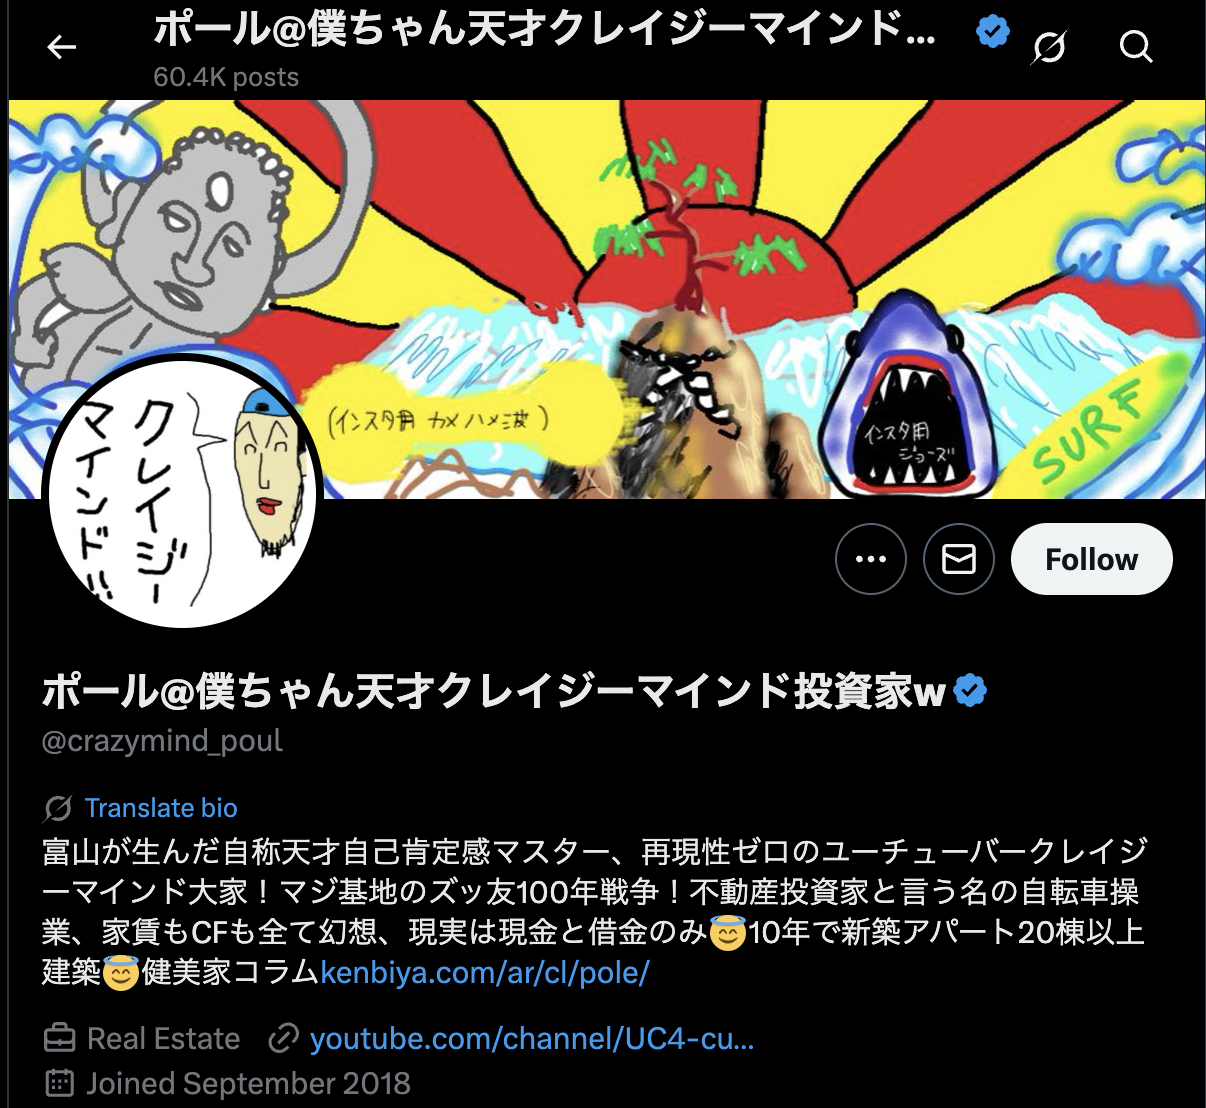Viewport: 1206px width, 1108px height.
Task: Open the search magnifier icon
Action: click(x=1136, y=46)
